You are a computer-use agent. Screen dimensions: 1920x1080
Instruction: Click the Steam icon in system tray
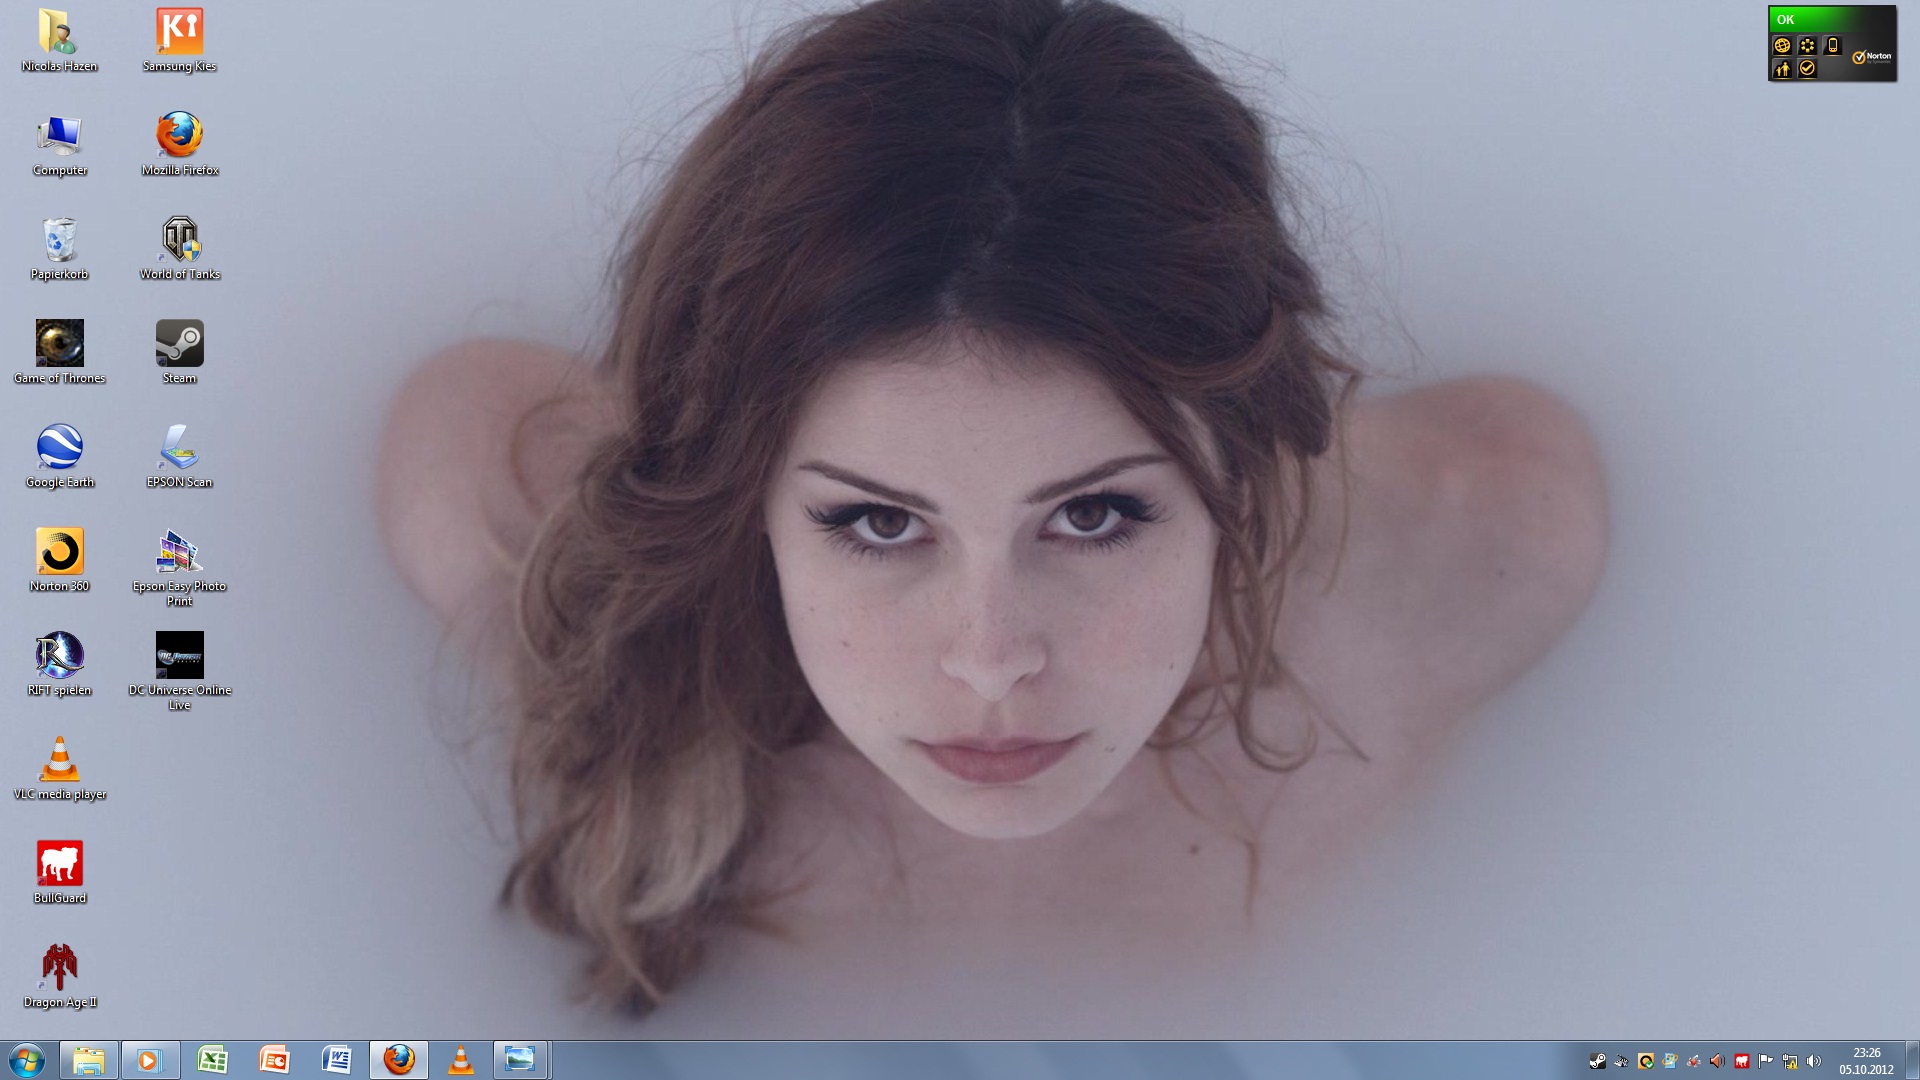[x=1597, y=1061]
